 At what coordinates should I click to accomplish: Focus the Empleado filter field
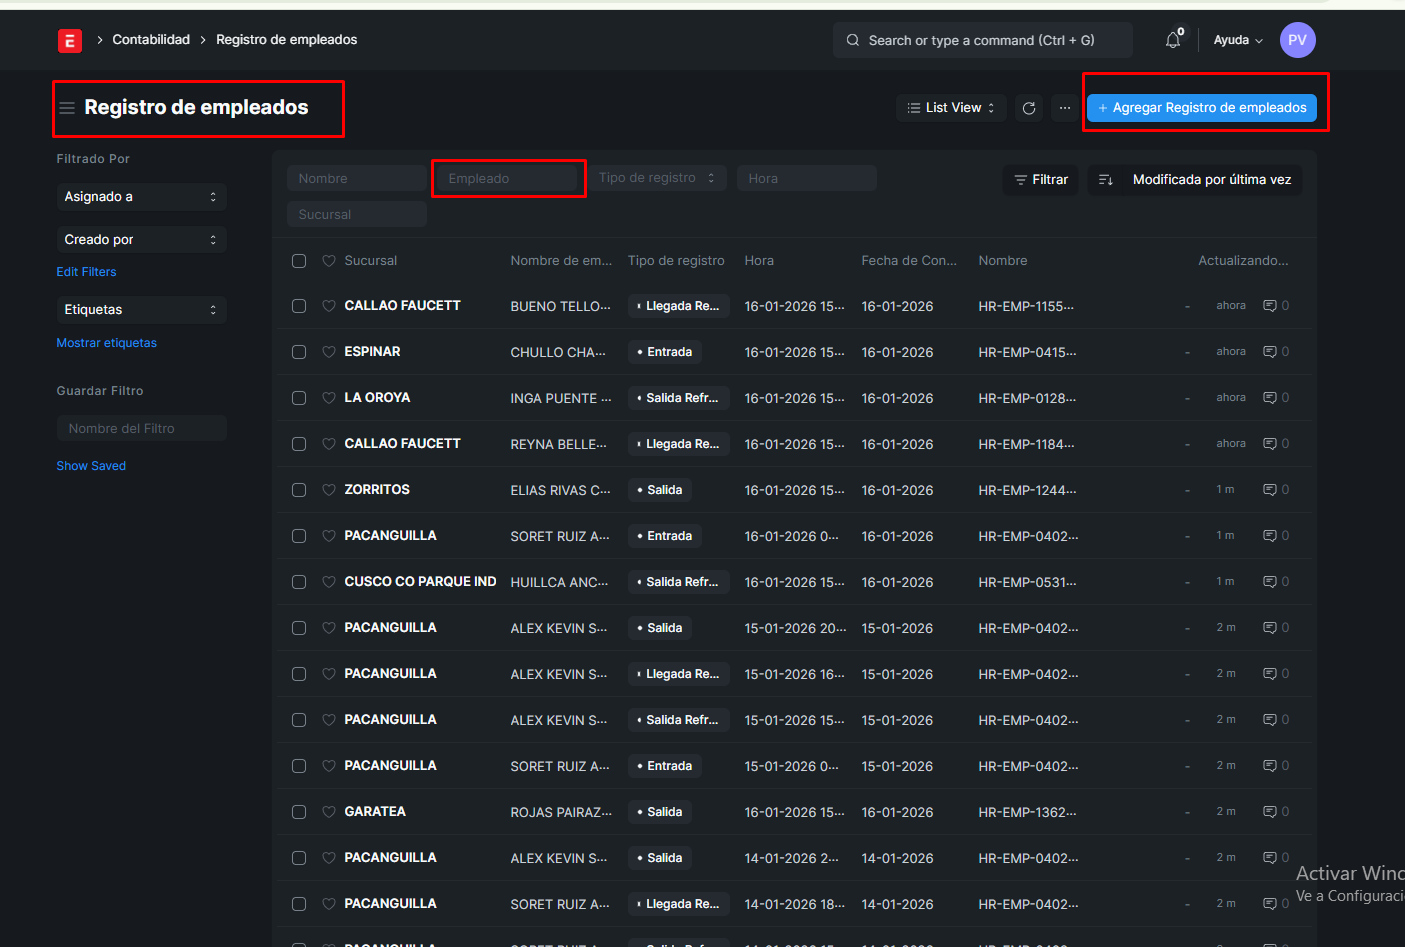(509, 179)
